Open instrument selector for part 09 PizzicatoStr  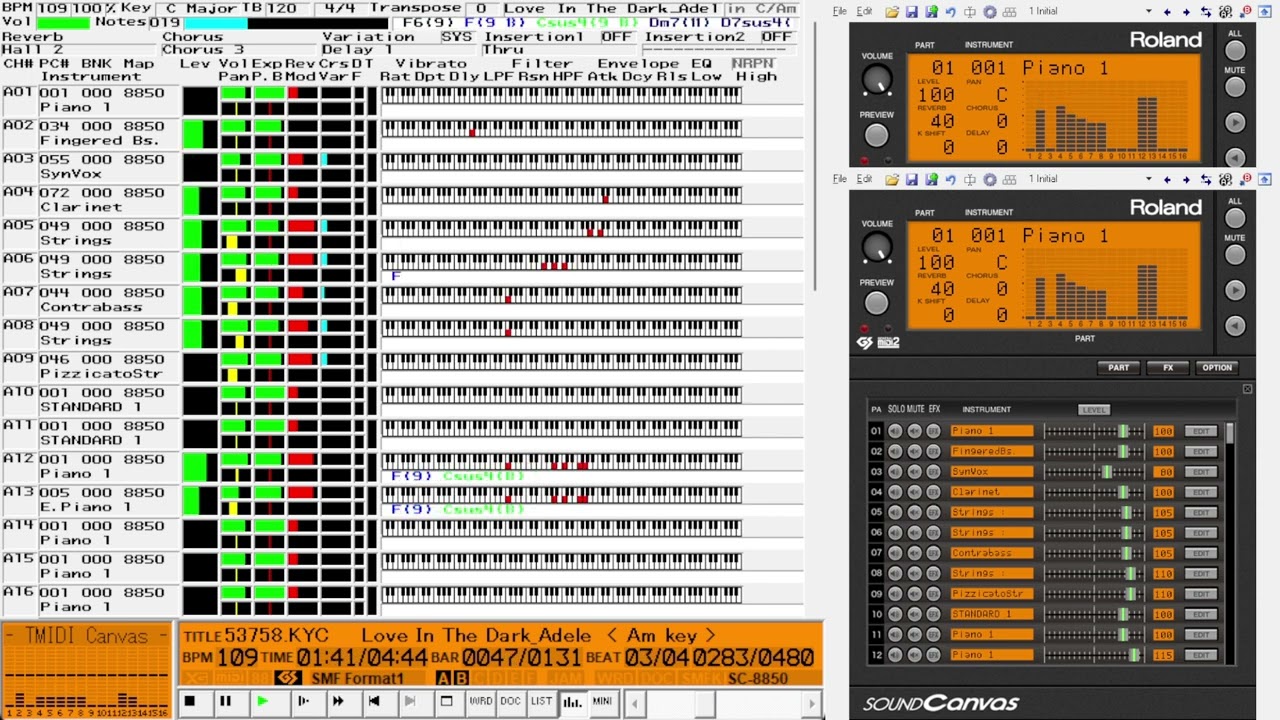pos(991,593)
